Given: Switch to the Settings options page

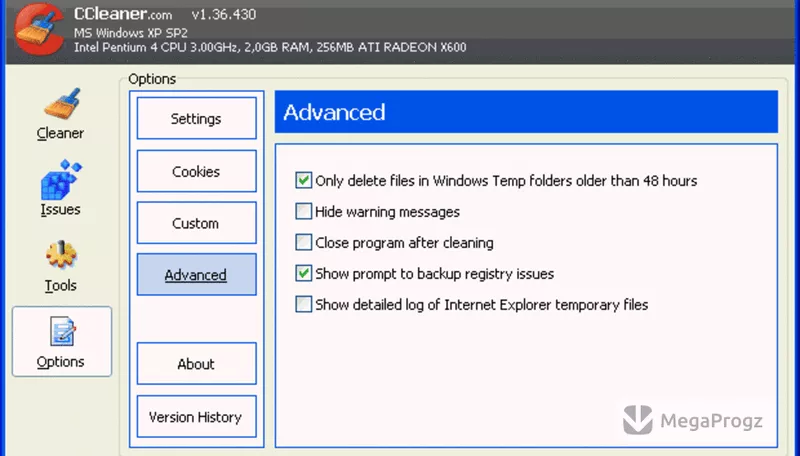Looking at the screenshot, I should tap(196, 118).
